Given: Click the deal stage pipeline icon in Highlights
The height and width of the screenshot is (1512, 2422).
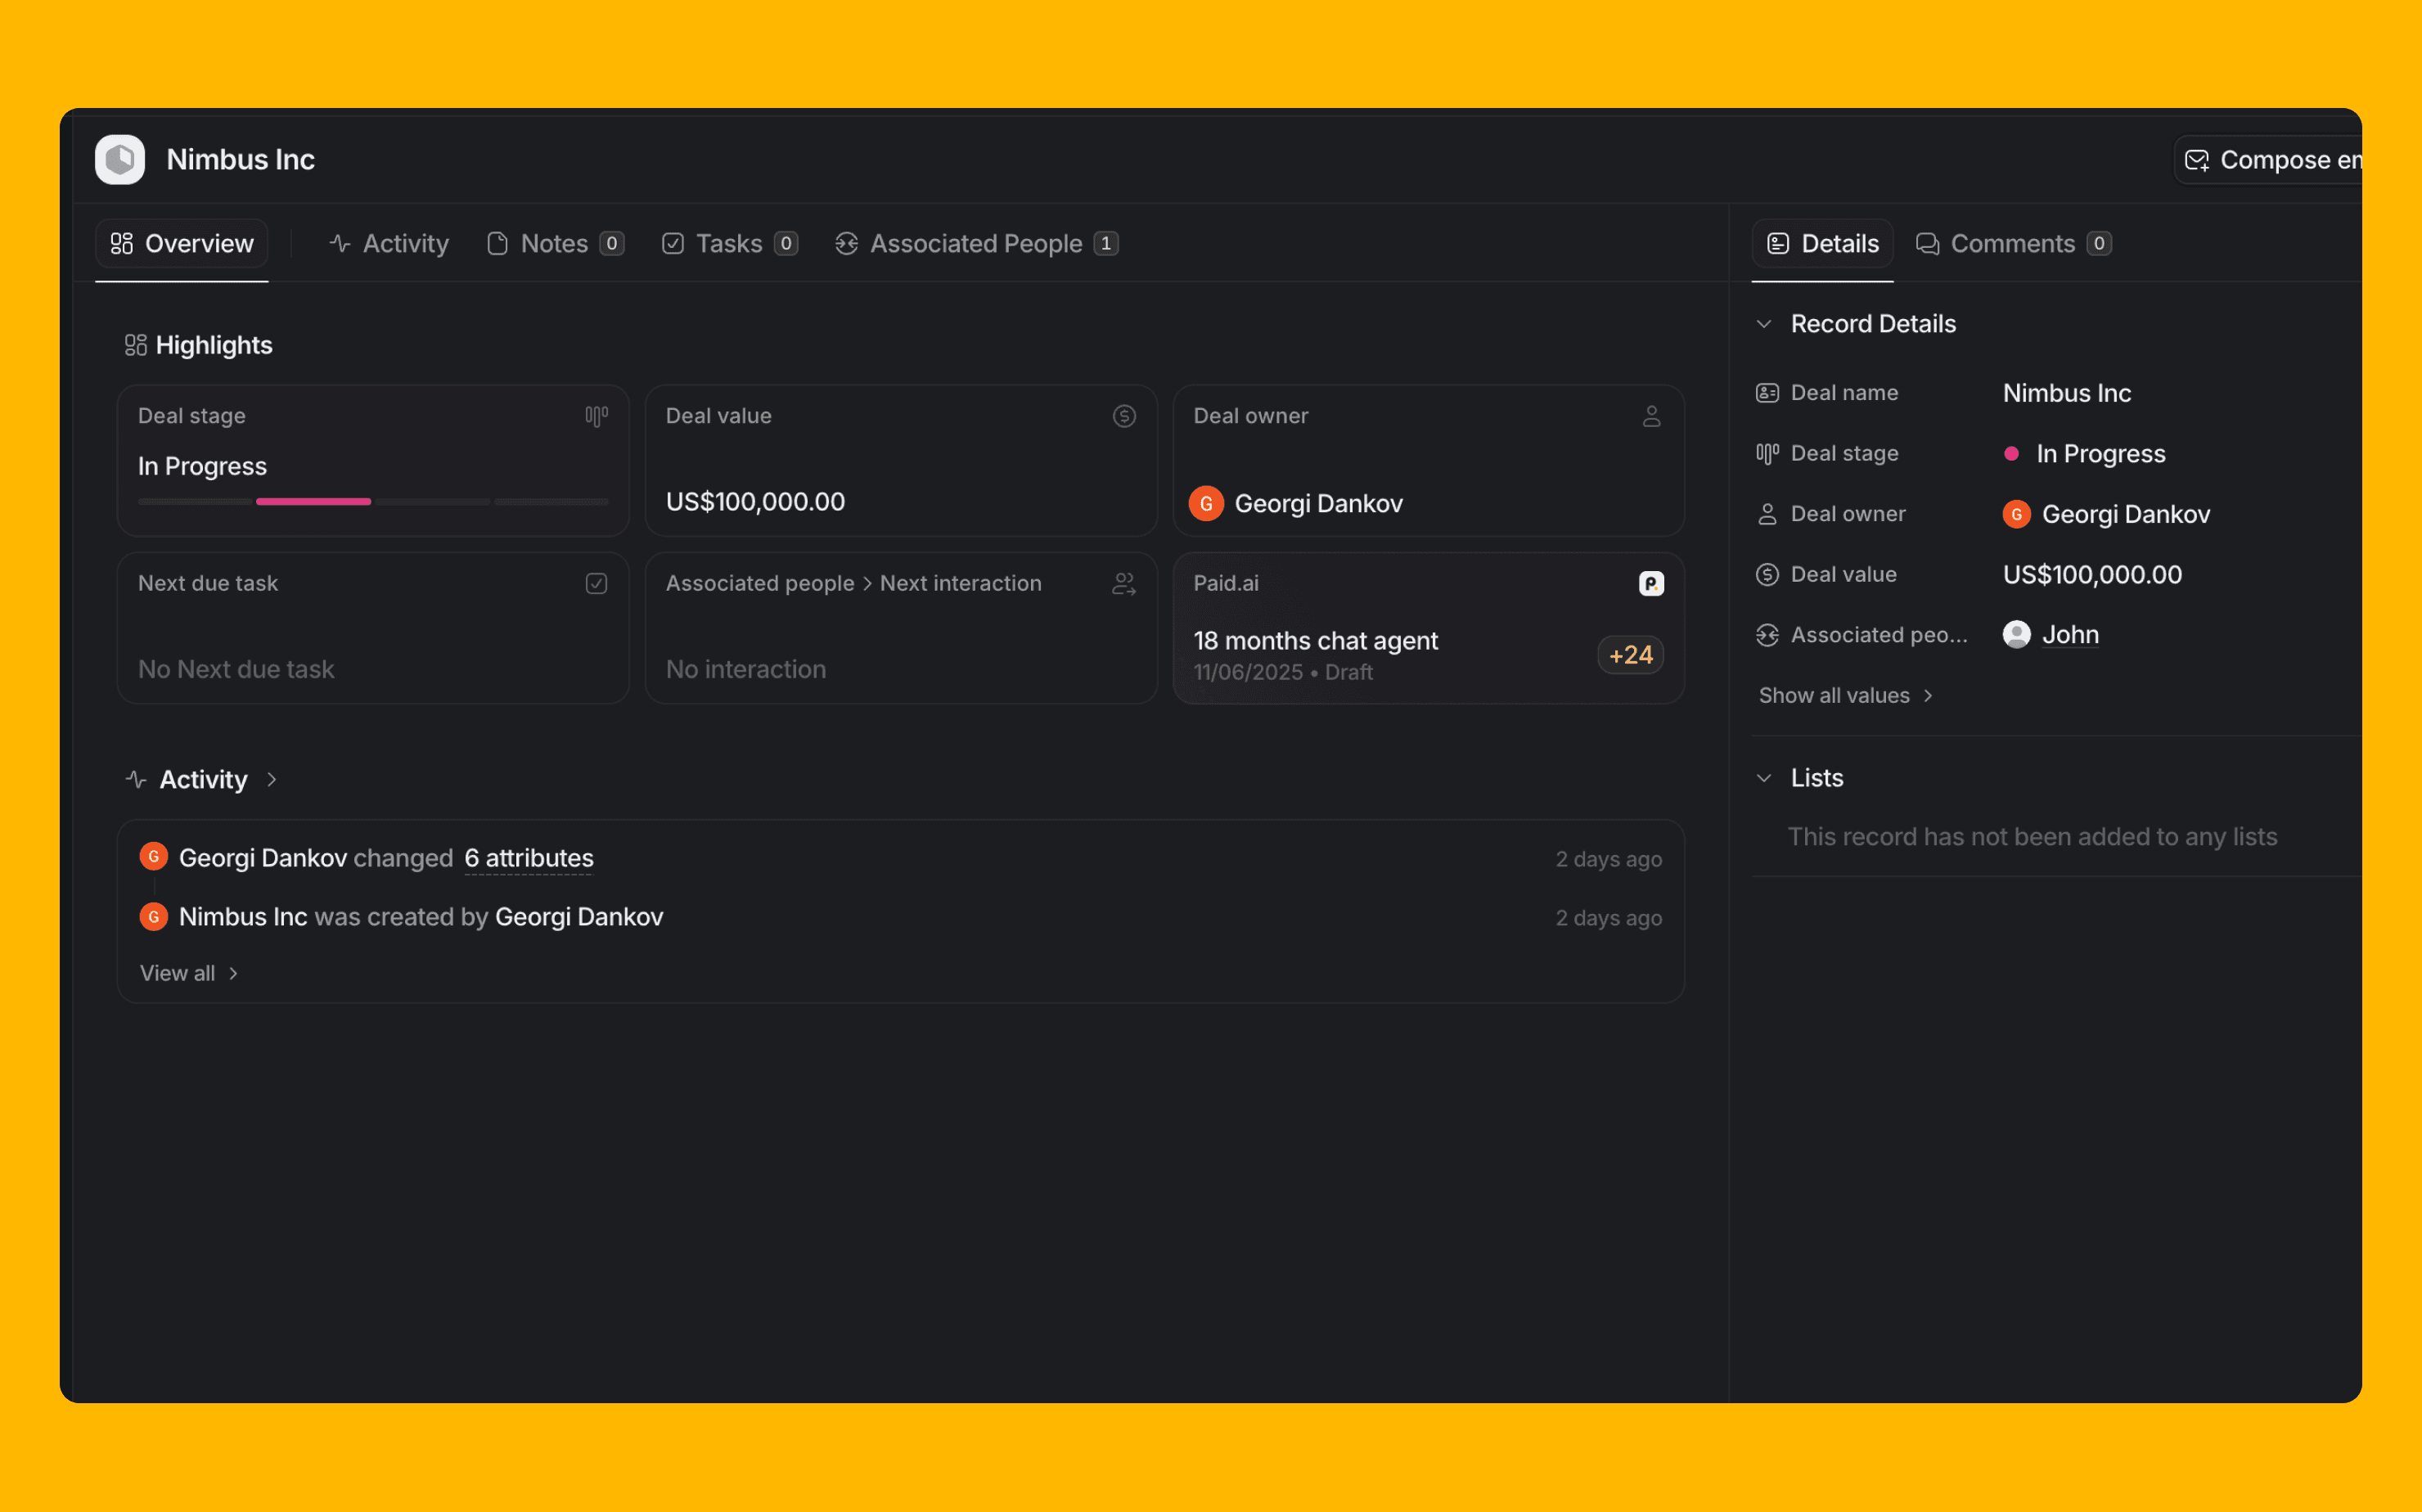Looking at the screenshot, I should click(596, 416).
